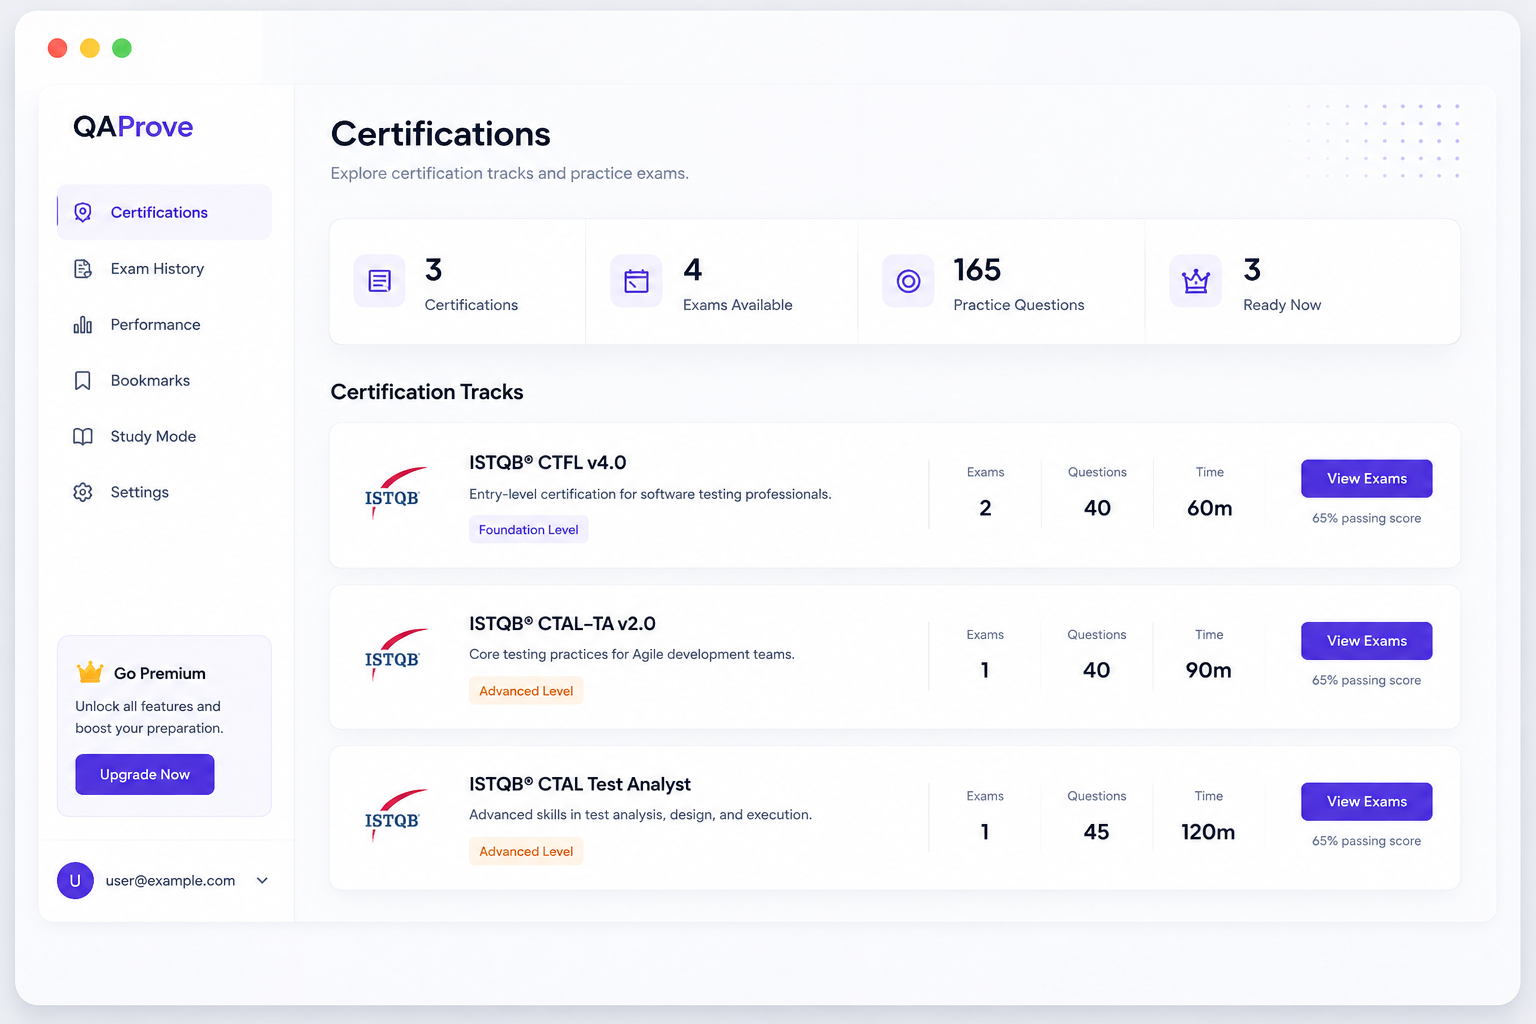Click the green maximize window button

click(x=122, y=48)
